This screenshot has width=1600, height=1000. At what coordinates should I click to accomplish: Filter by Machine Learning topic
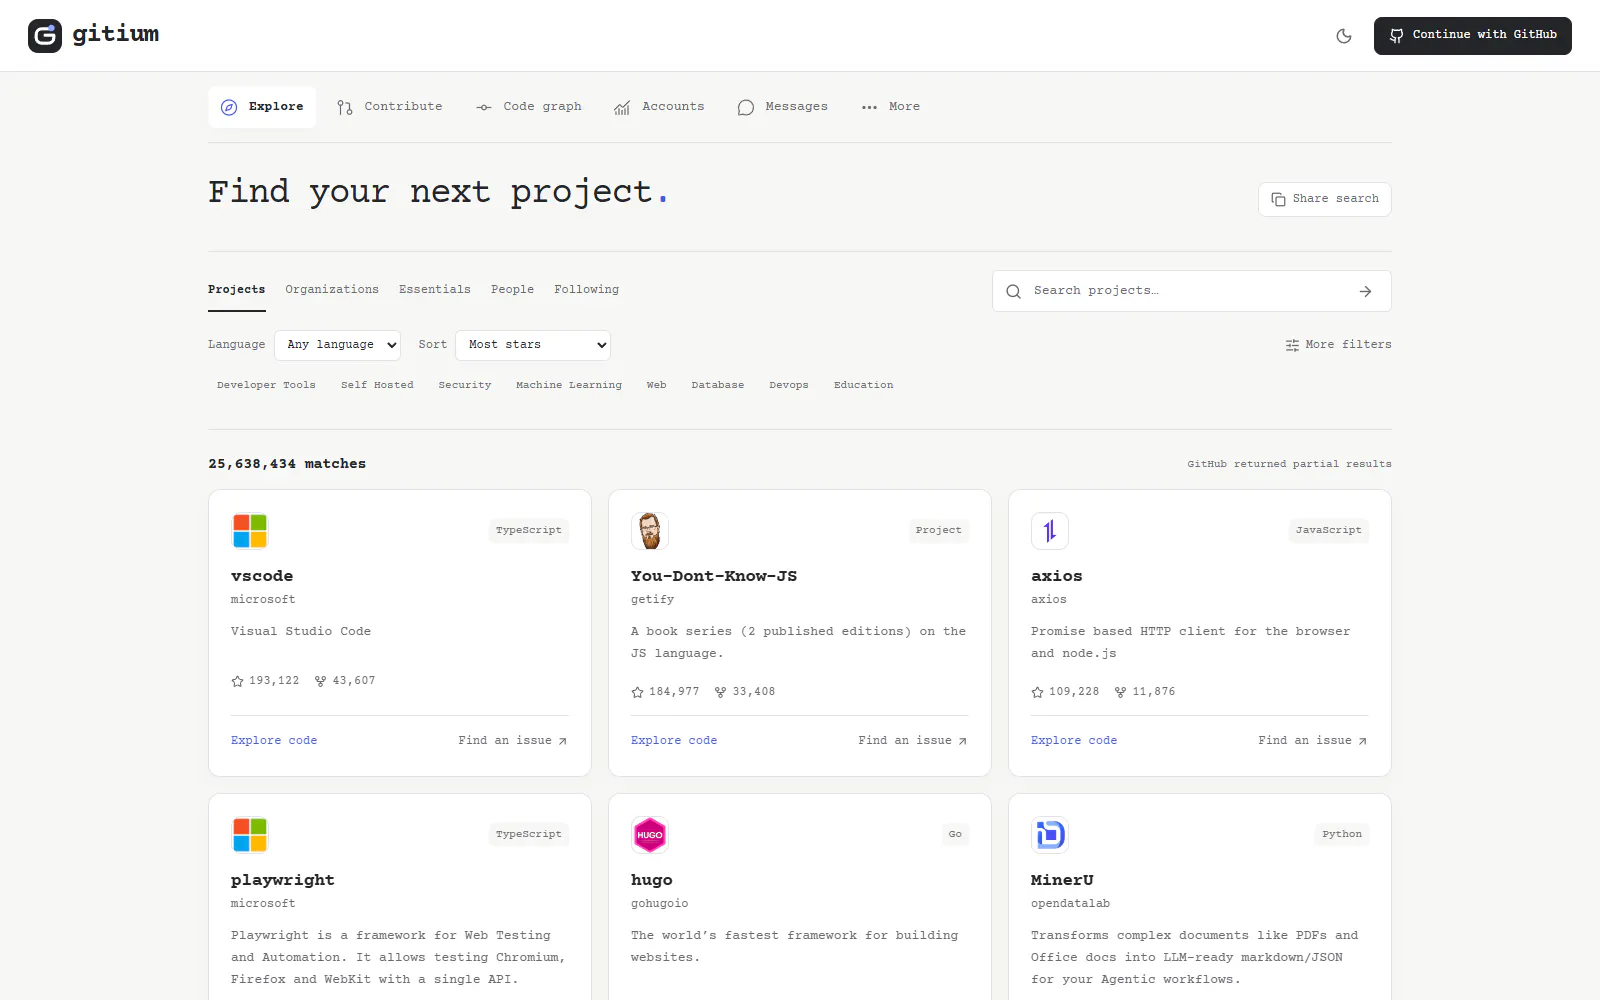pos(569,385)
